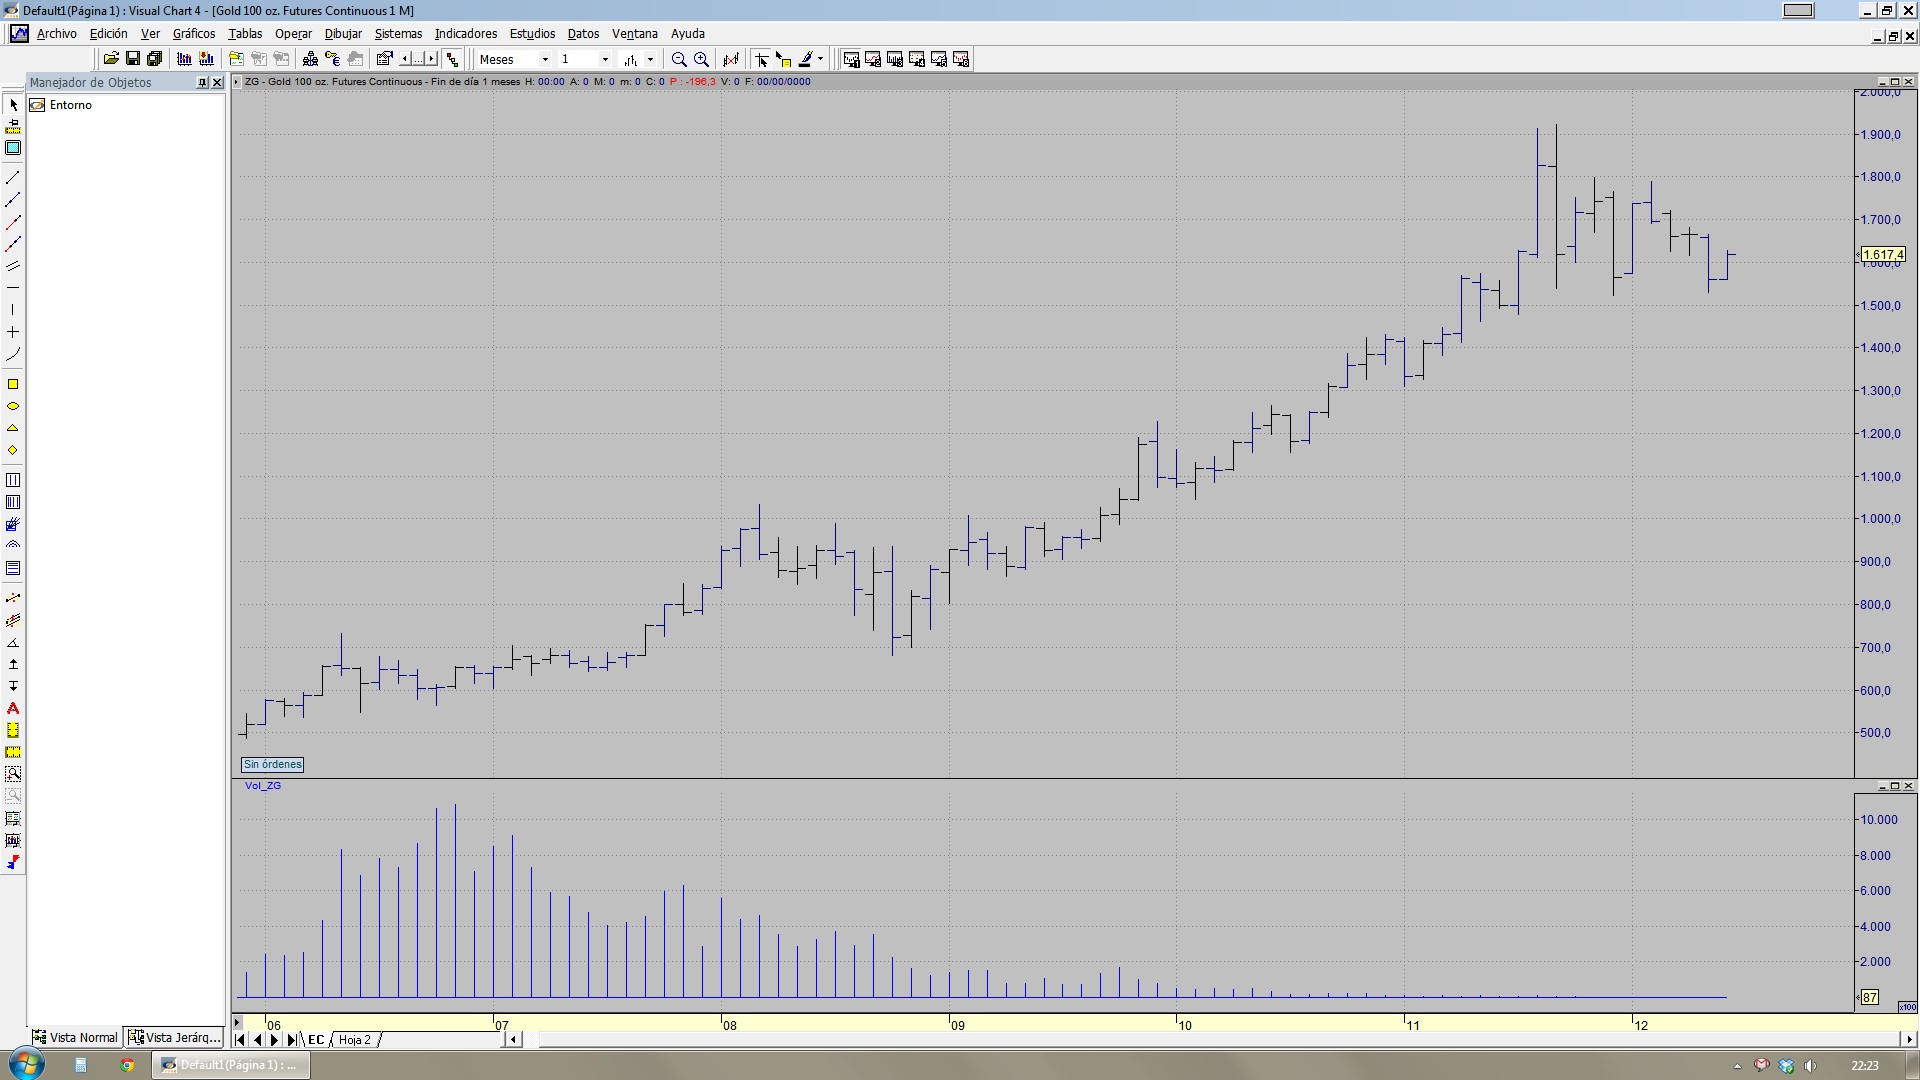The width and height of the screenshot is (1920, 1080).
Task: Select the Entorno item in object tree
Action: point(70,105)
